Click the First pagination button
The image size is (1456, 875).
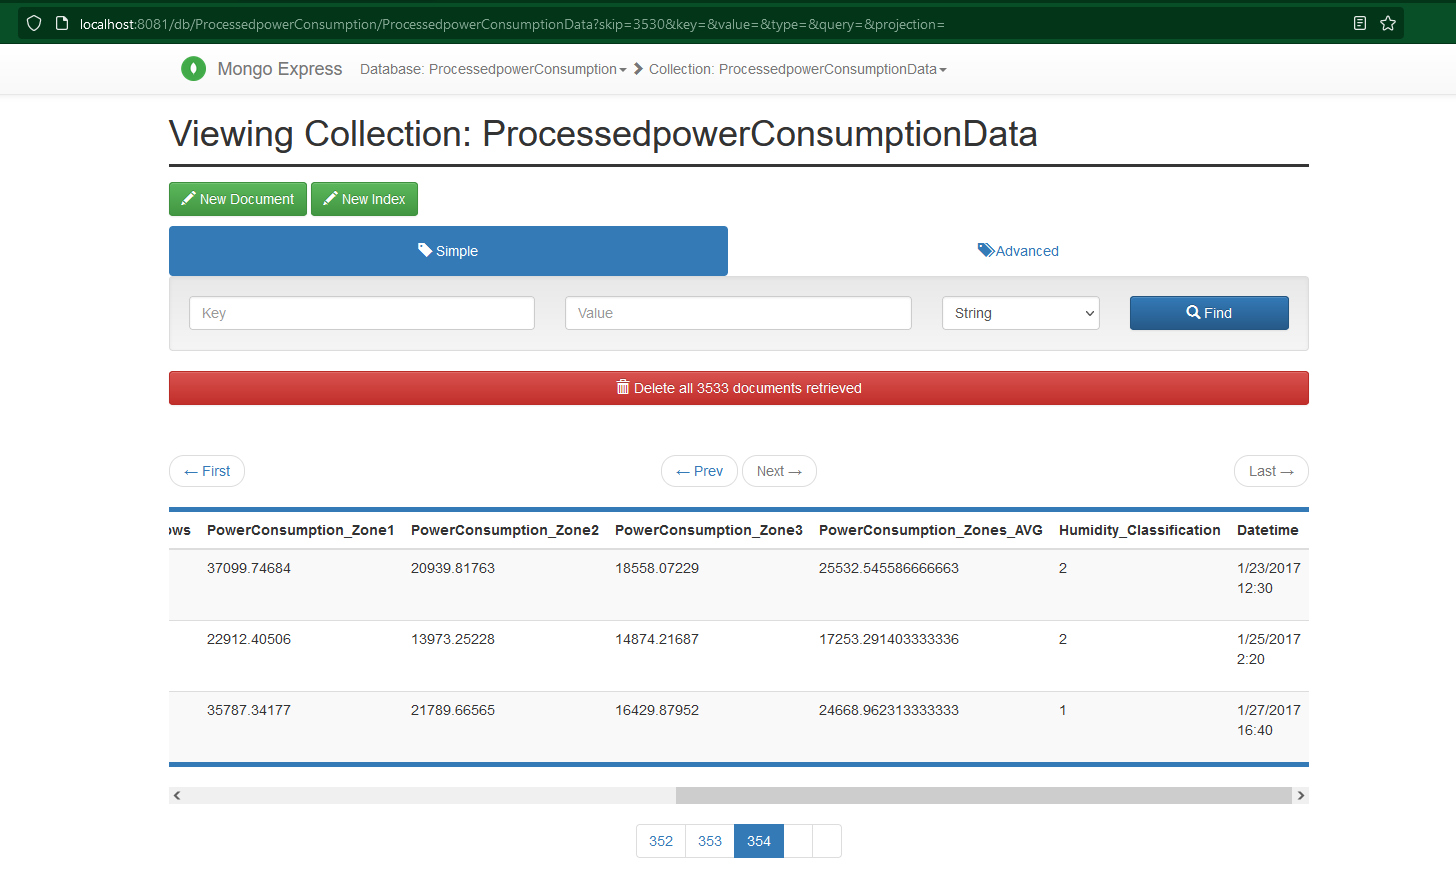(206, 470)
